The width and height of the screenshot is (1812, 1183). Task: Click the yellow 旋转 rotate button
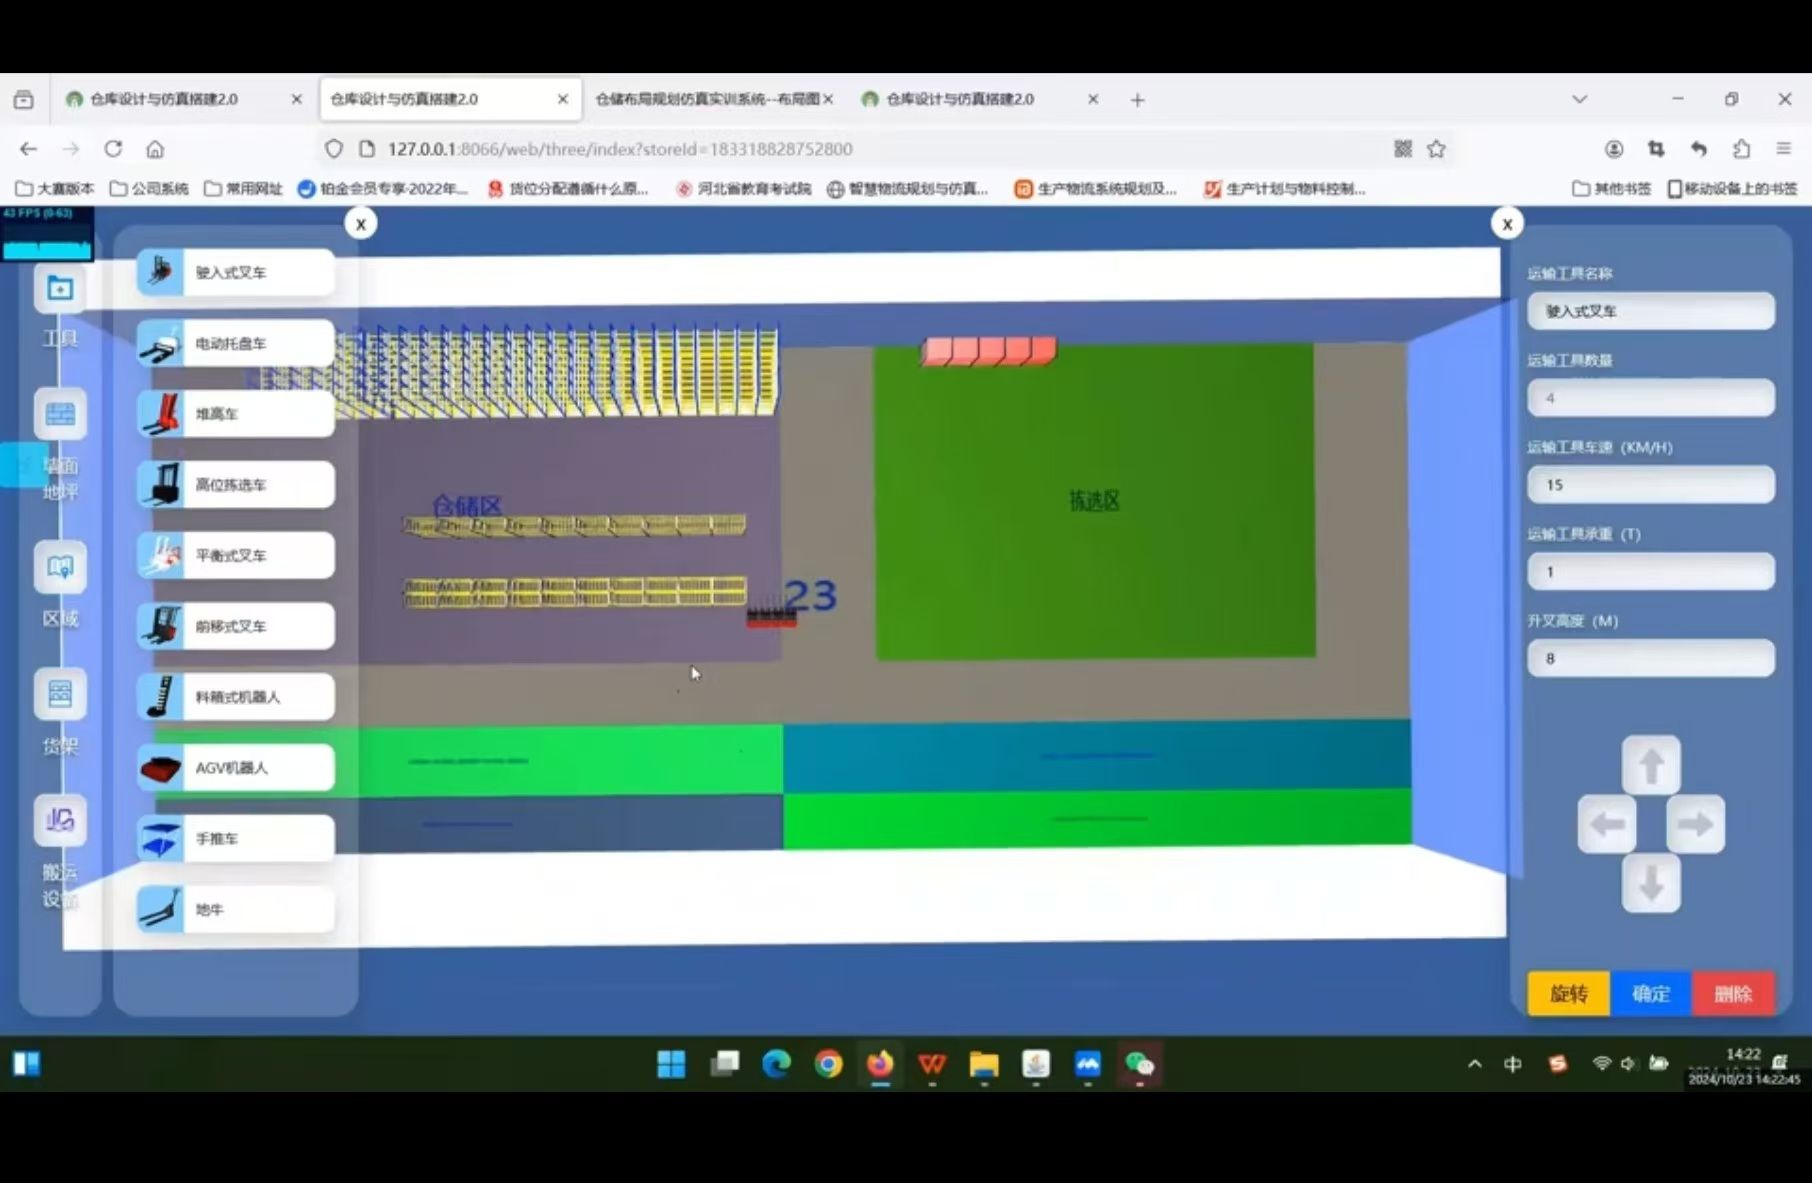(x=1568, y=993)
